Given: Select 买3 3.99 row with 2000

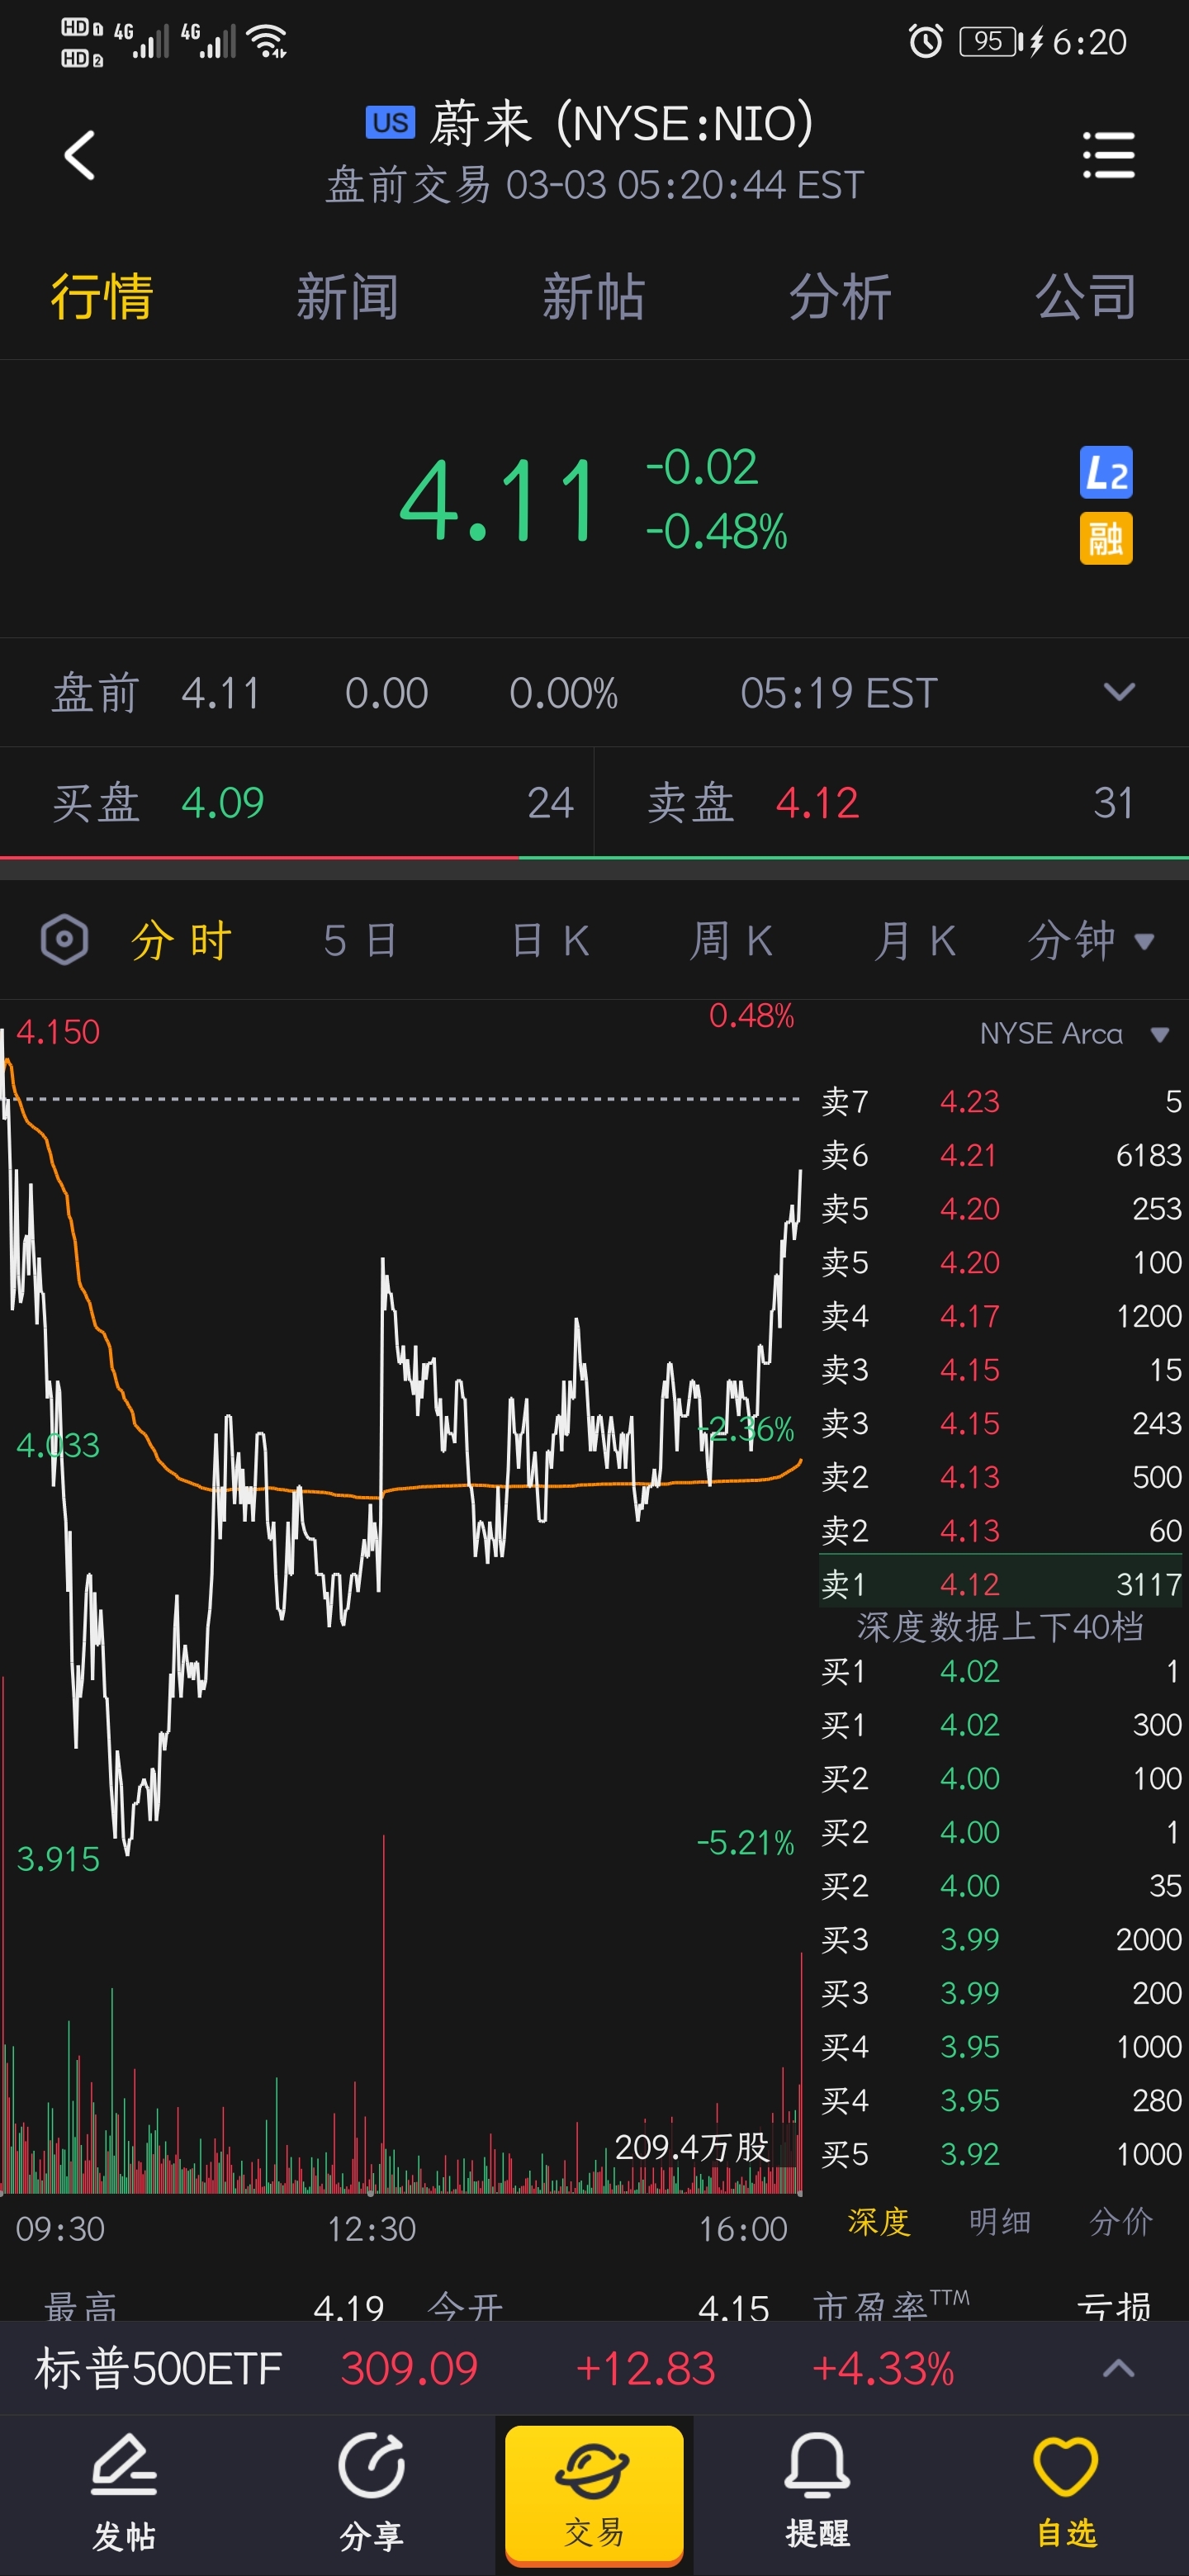Looking at the screenshot, I should 1001,1939.
